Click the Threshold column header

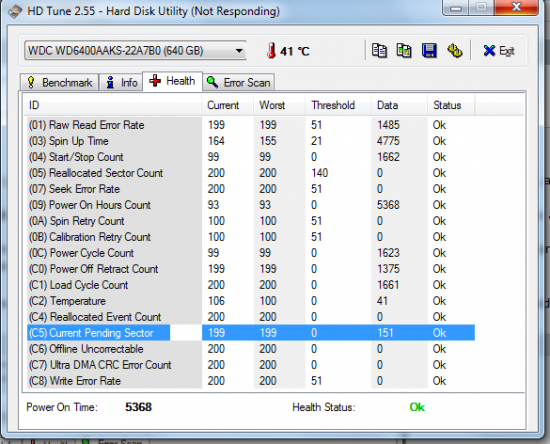(338, 105)
